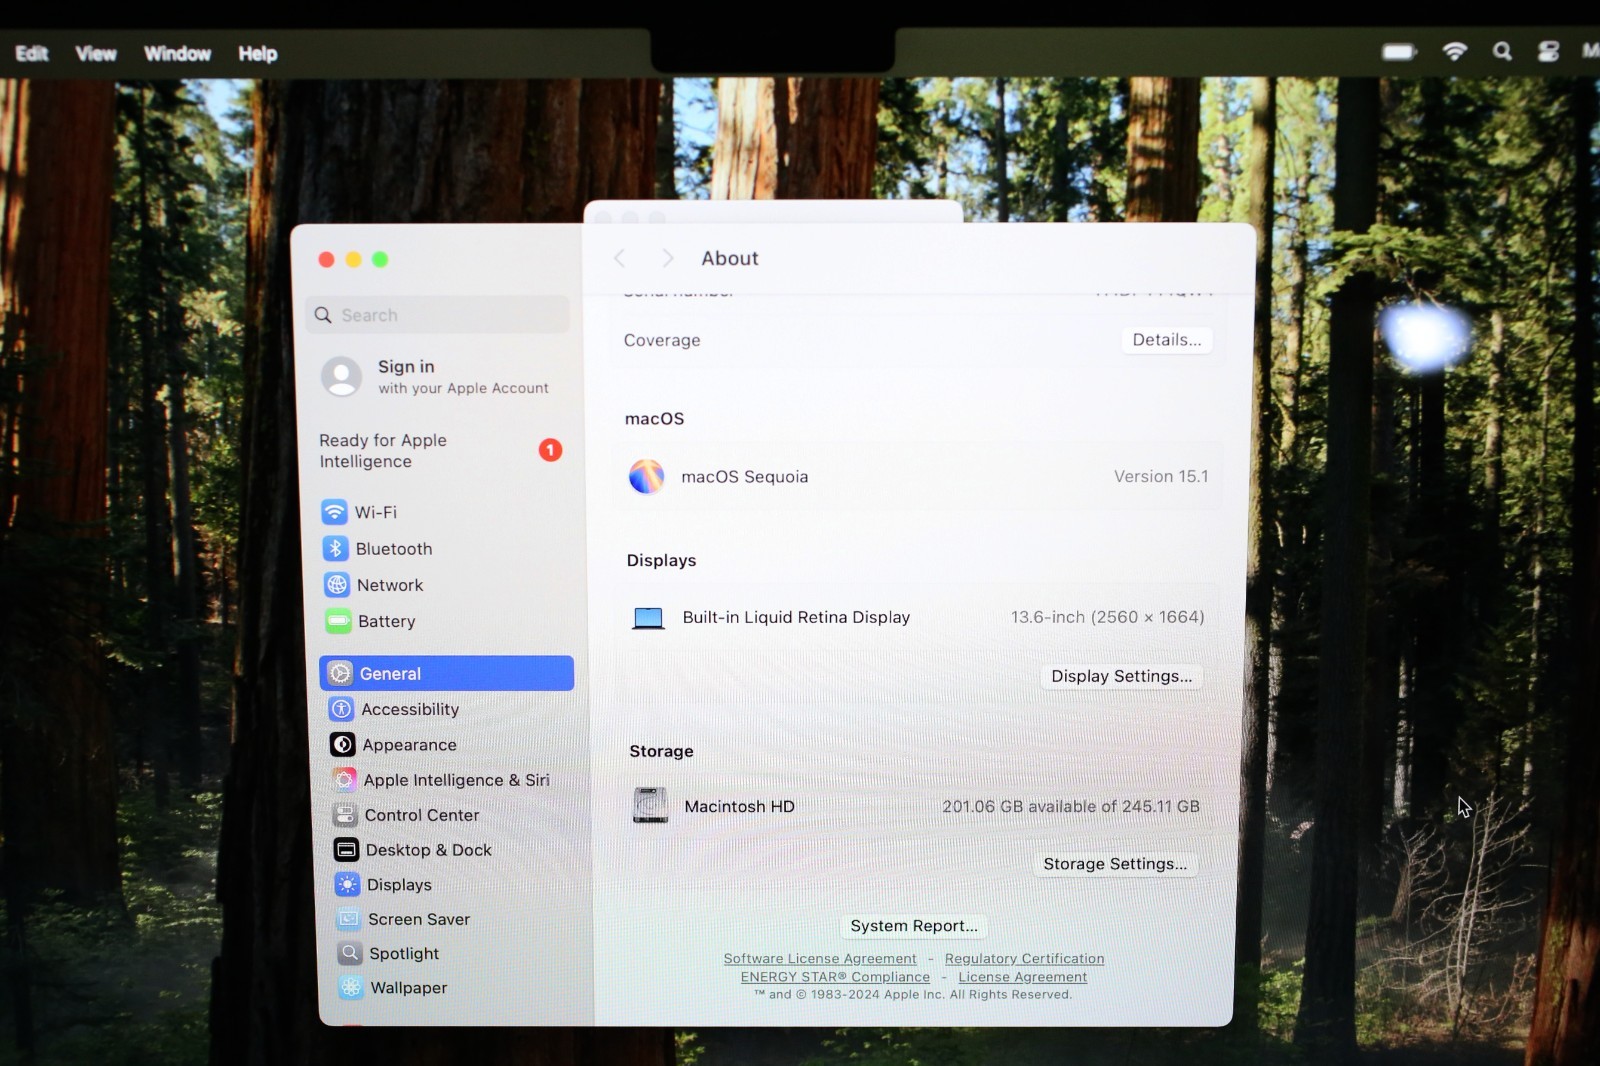Click the 'About' page title
The height and width of the screenshot is (1066, 1600).
pyautogui.click(x=730, y=258)
